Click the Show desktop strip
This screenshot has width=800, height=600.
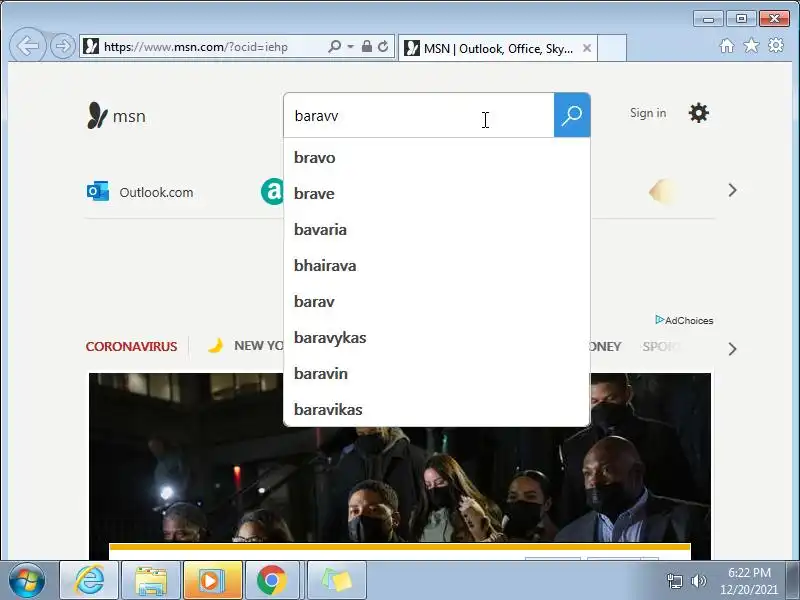pyautogui.click(x=793, y=581)
